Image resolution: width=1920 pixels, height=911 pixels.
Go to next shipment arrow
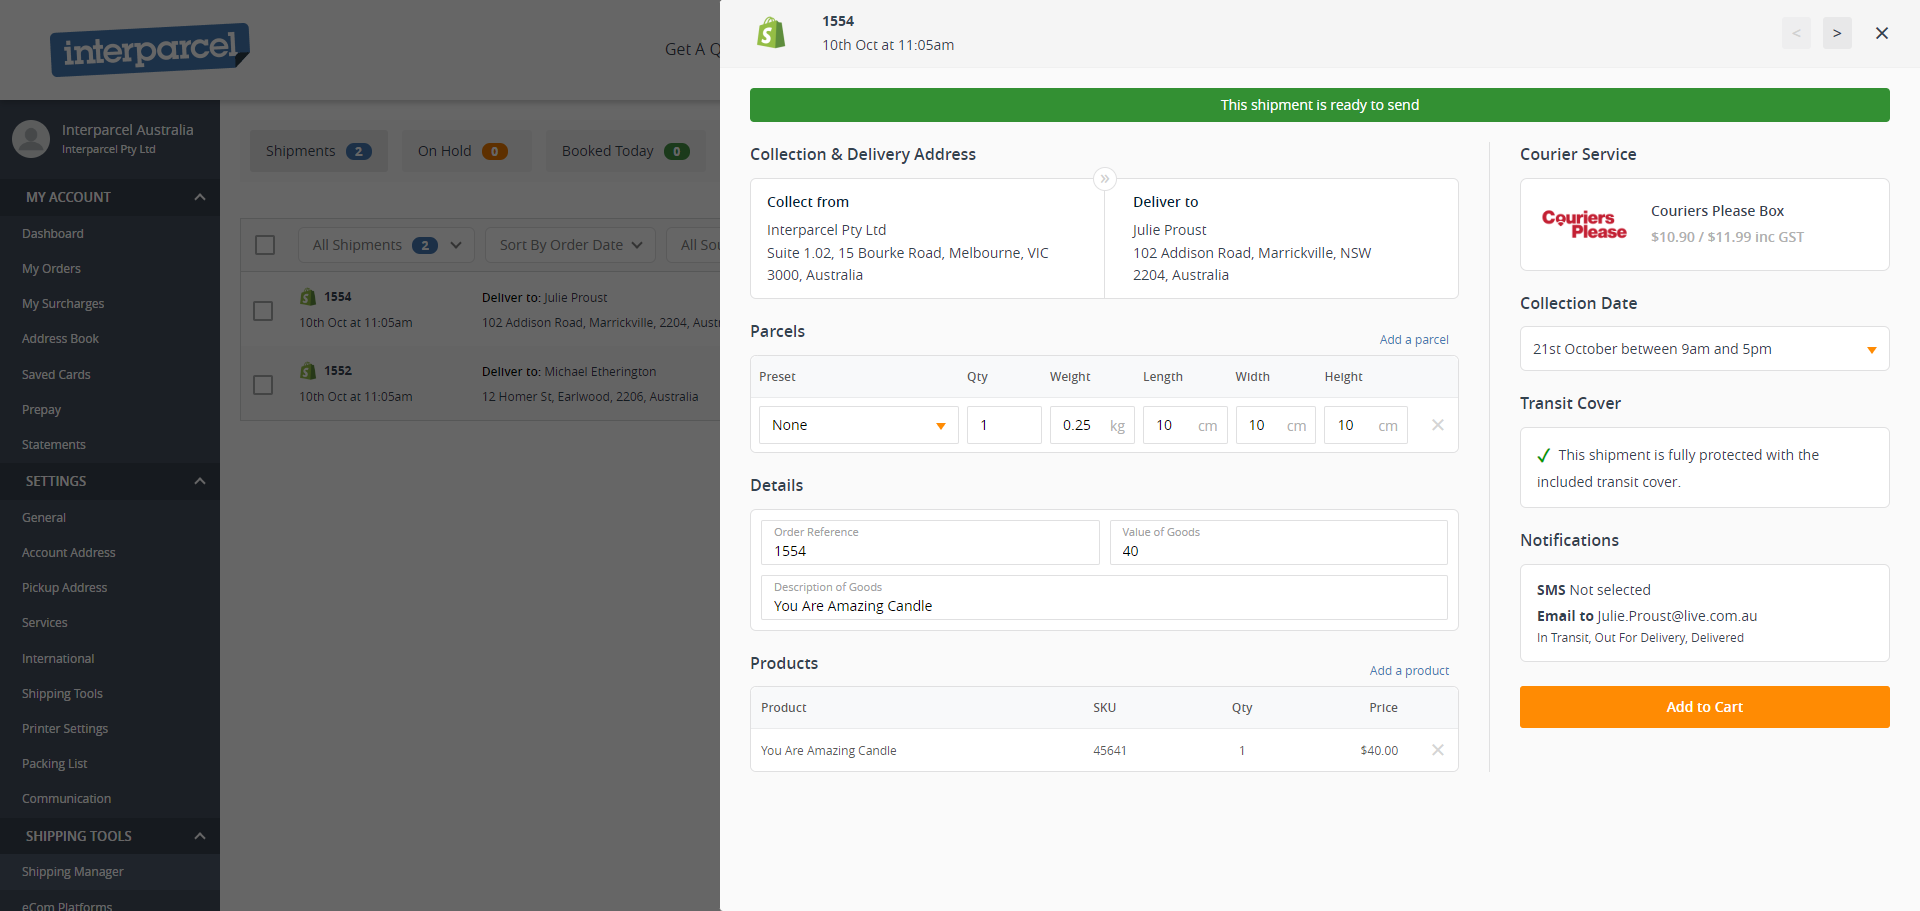click(x=1837, y=33)
